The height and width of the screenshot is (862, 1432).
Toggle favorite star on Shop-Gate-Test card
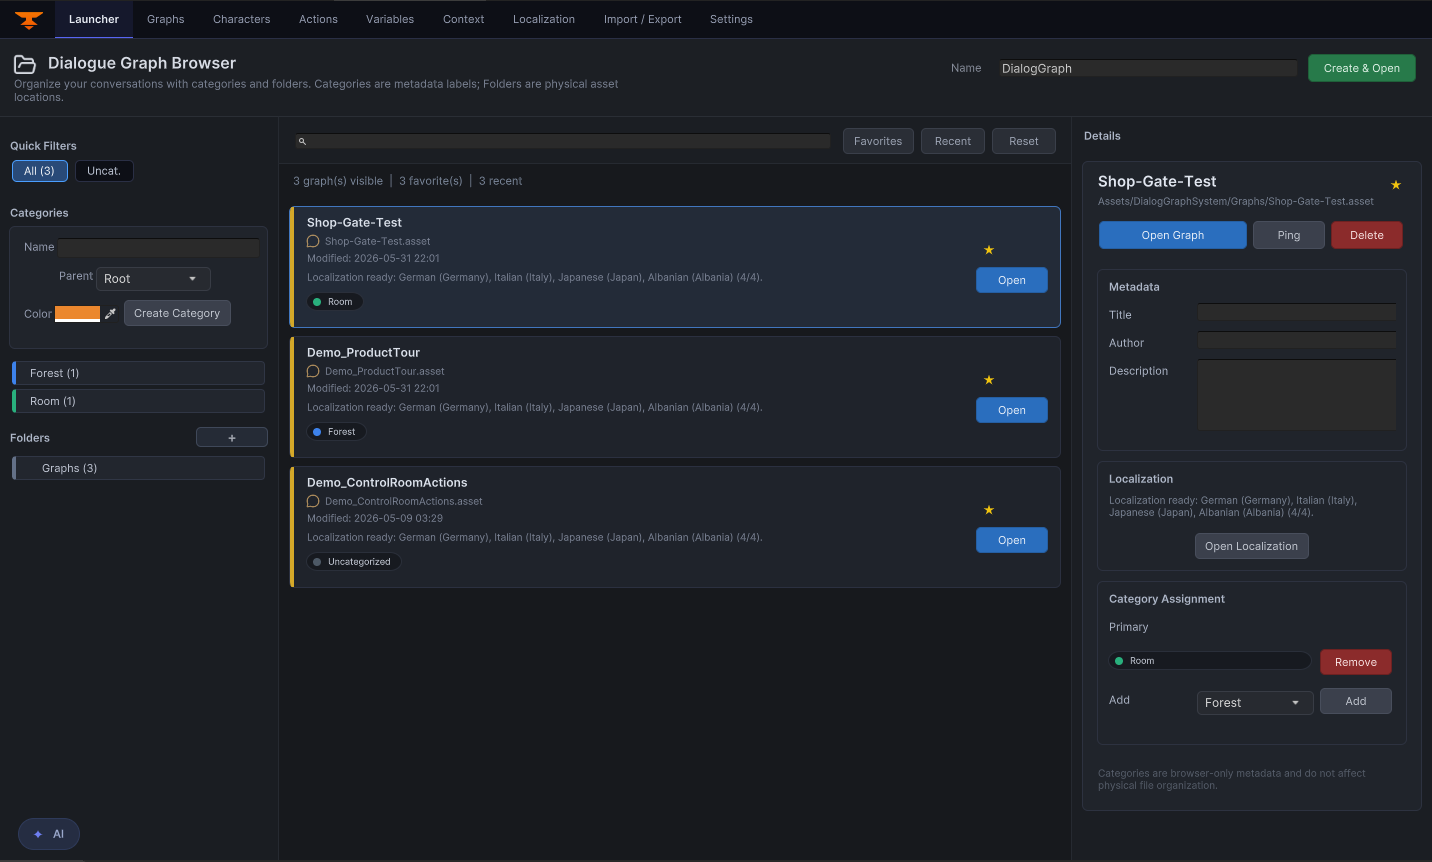tap(989, 250)
